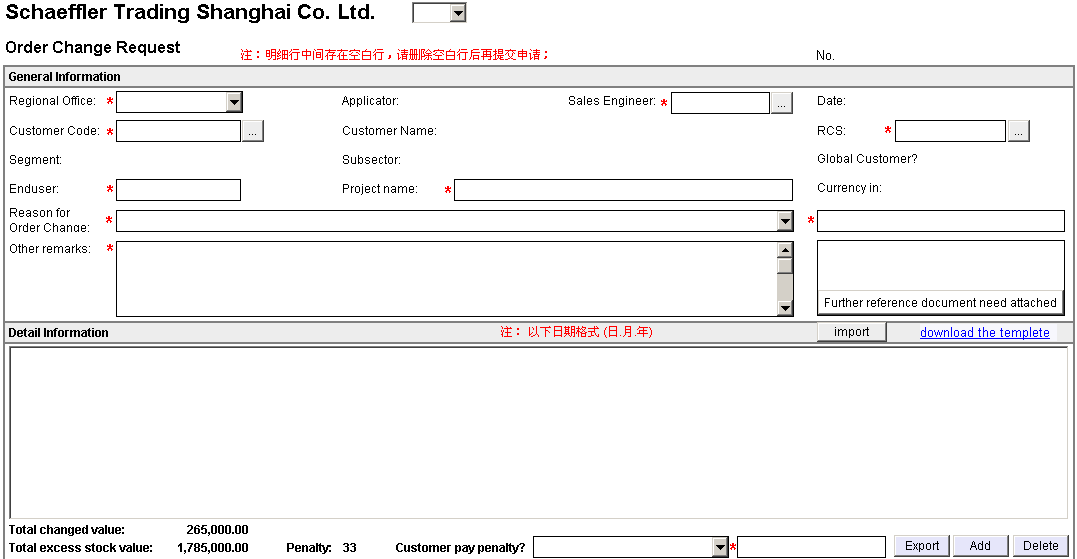The height and width of the screenshot is (559, 1077).
Task: Focus the RCS input field
Action: [x=949, y=131]
